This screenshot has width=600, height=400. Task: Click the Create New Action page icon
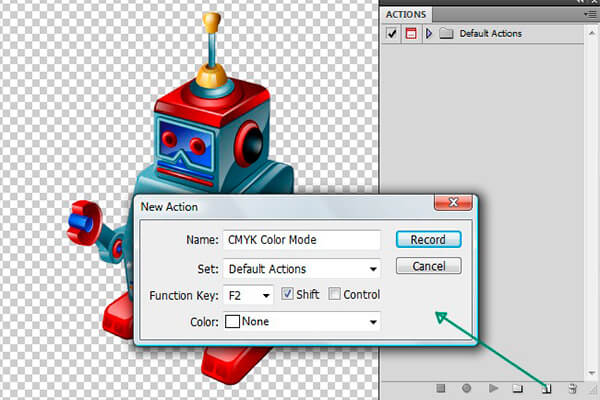(547, 389)
